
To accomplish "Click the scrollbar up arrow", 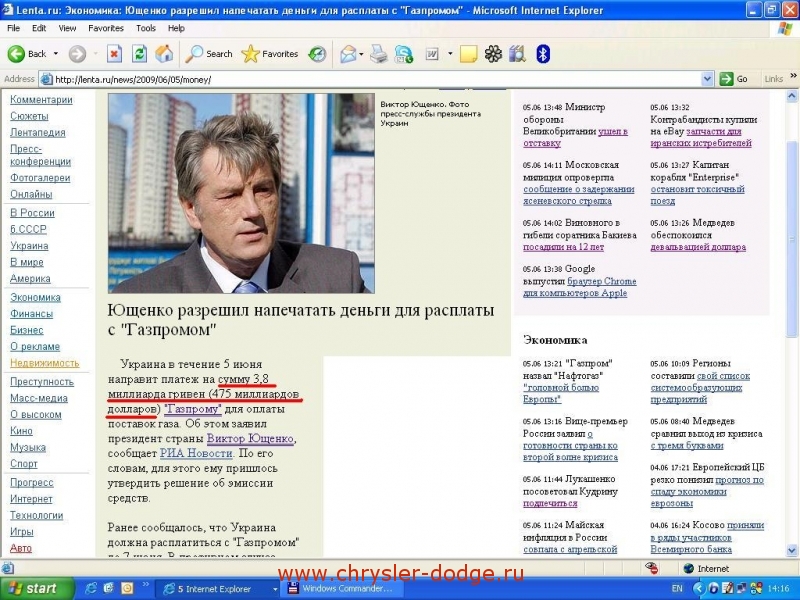I will pyautogui.click(x=792, y=95).
